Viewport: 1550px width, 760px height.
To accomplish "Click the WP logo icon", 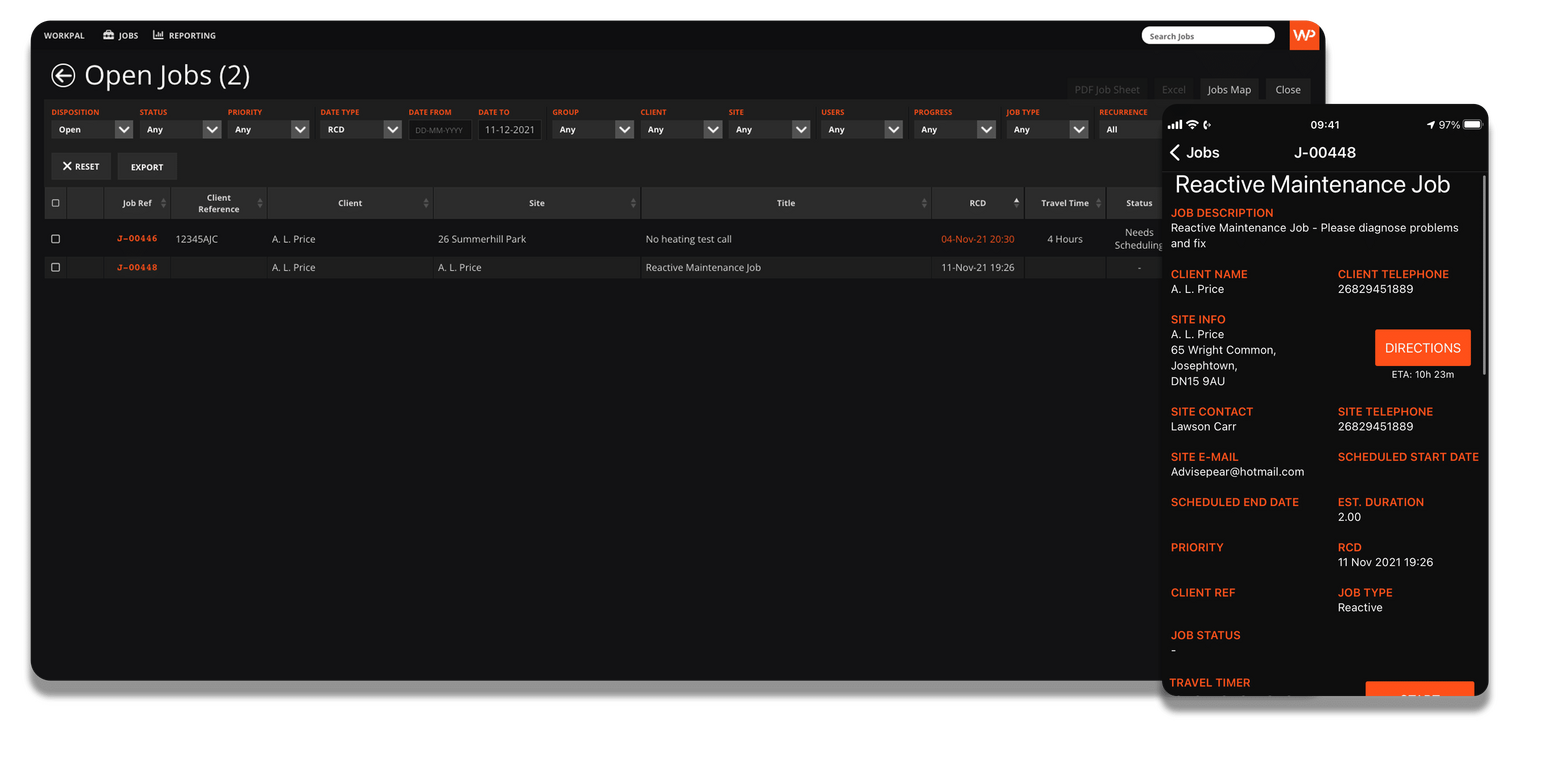I will coord(1303,33).
